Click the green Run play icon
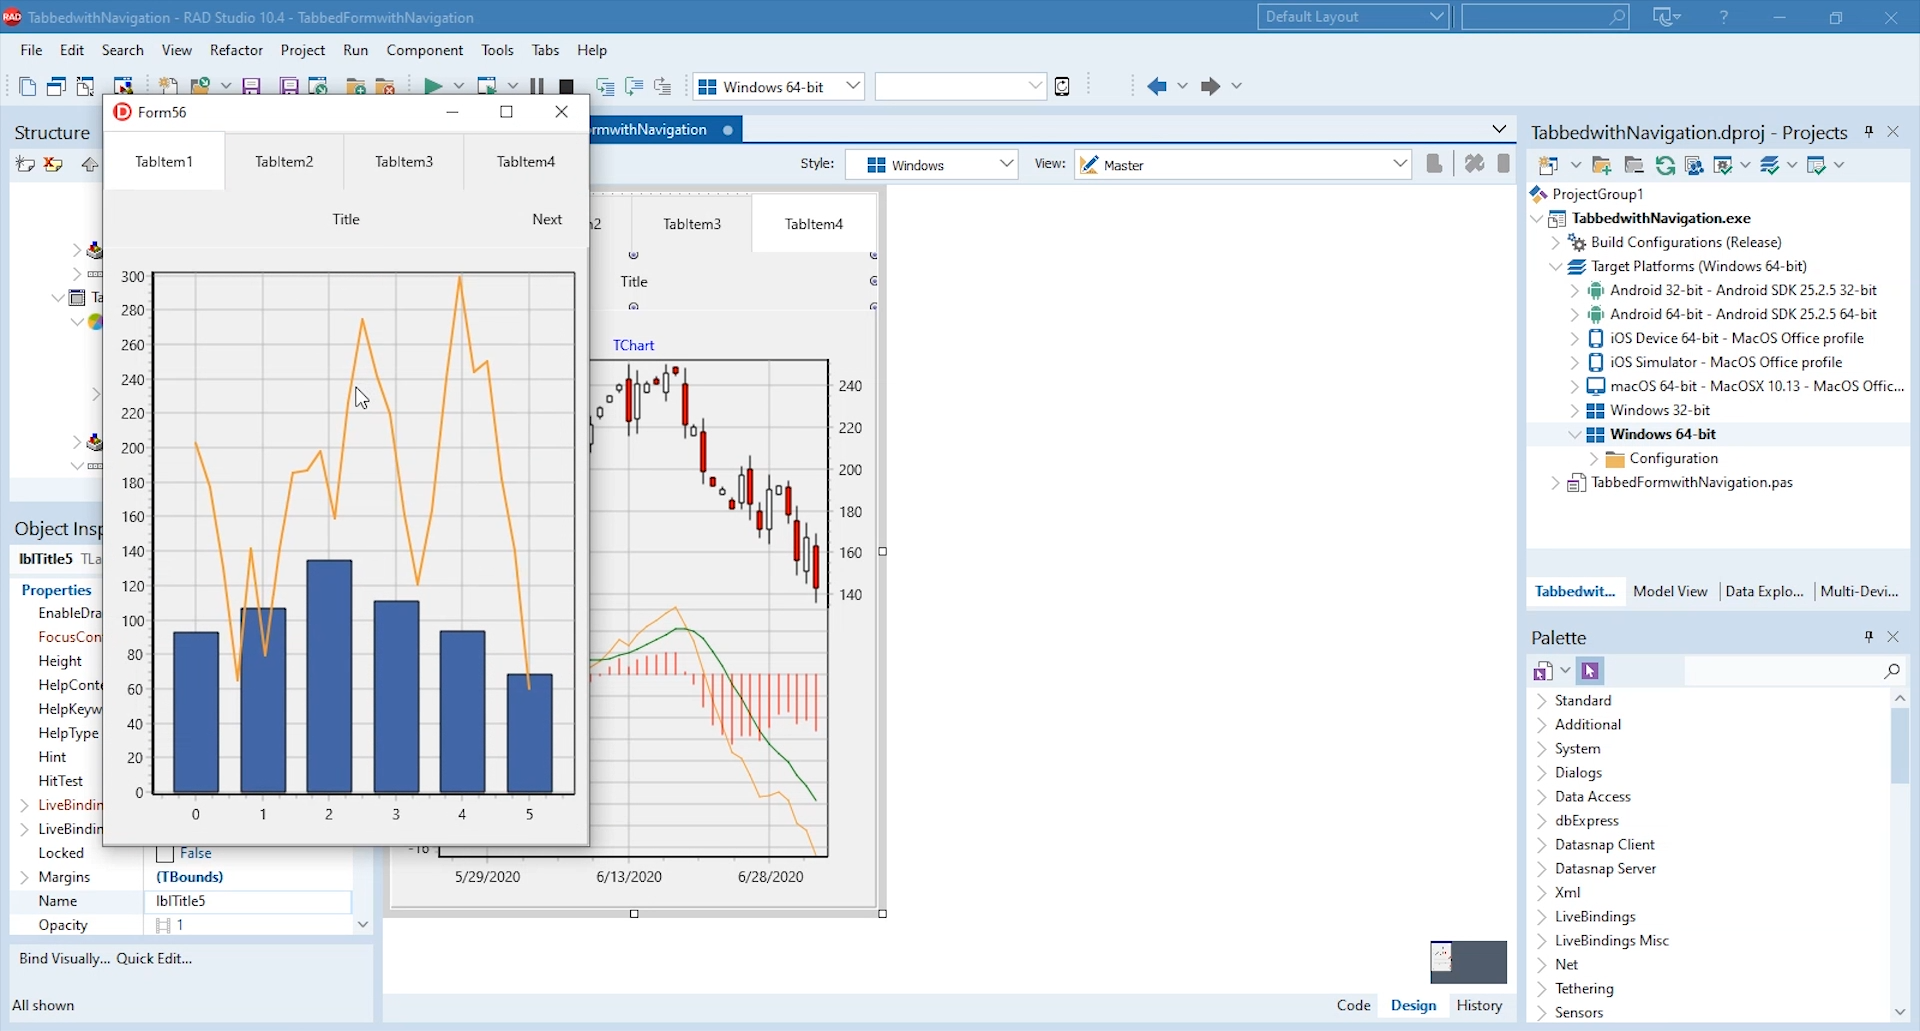This screenshot has width=1920, height=1031. [x=432, y=87]
